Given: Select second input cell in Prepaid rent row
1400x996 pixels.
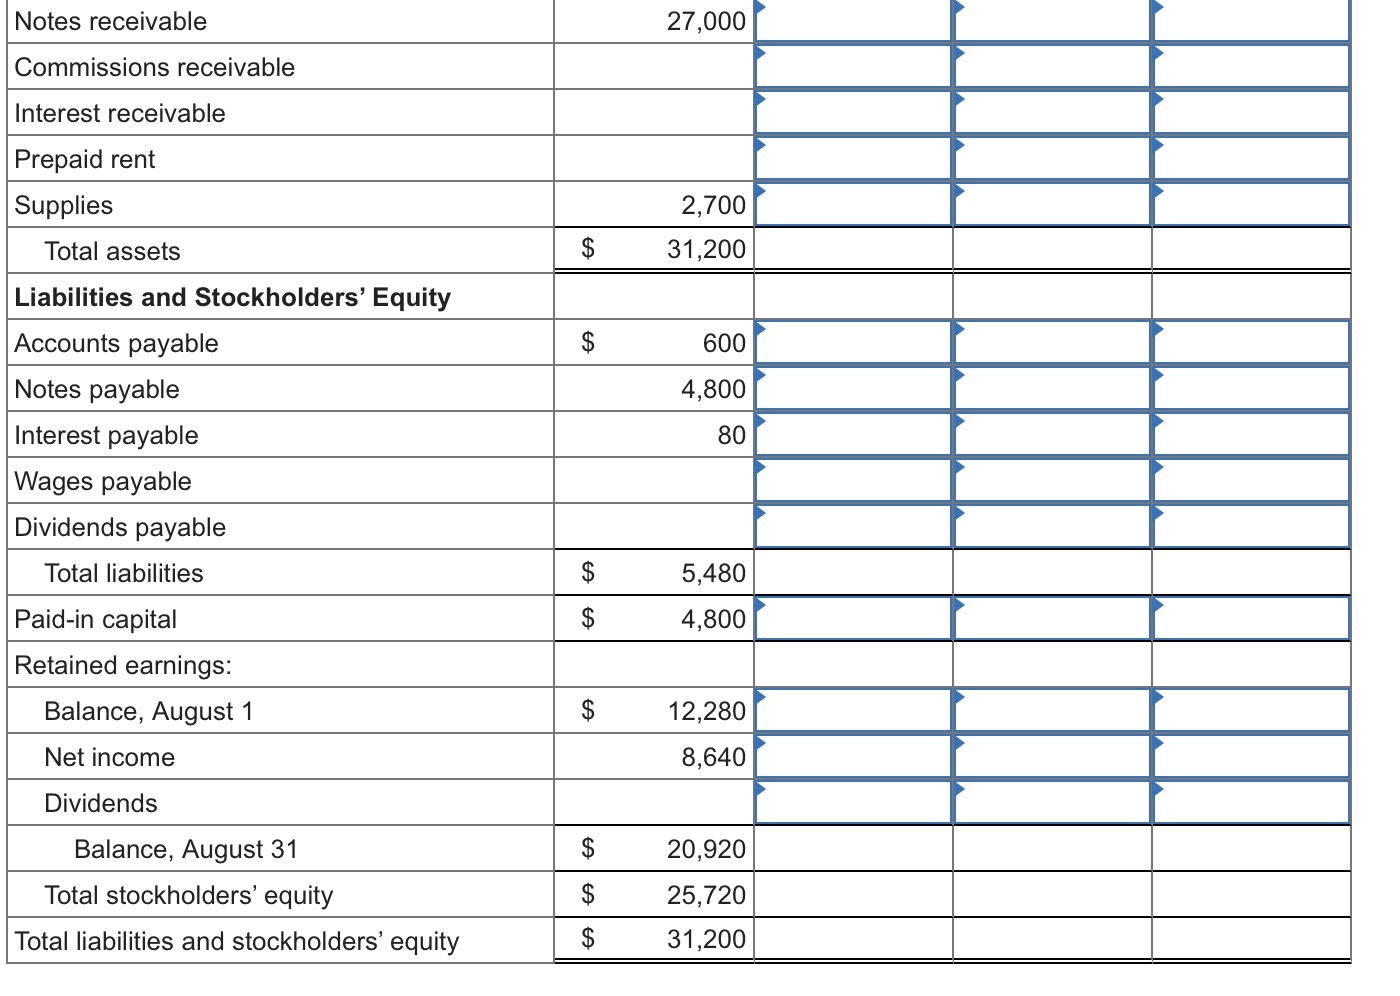Looking at the screenshot, I should (1052, 158).
